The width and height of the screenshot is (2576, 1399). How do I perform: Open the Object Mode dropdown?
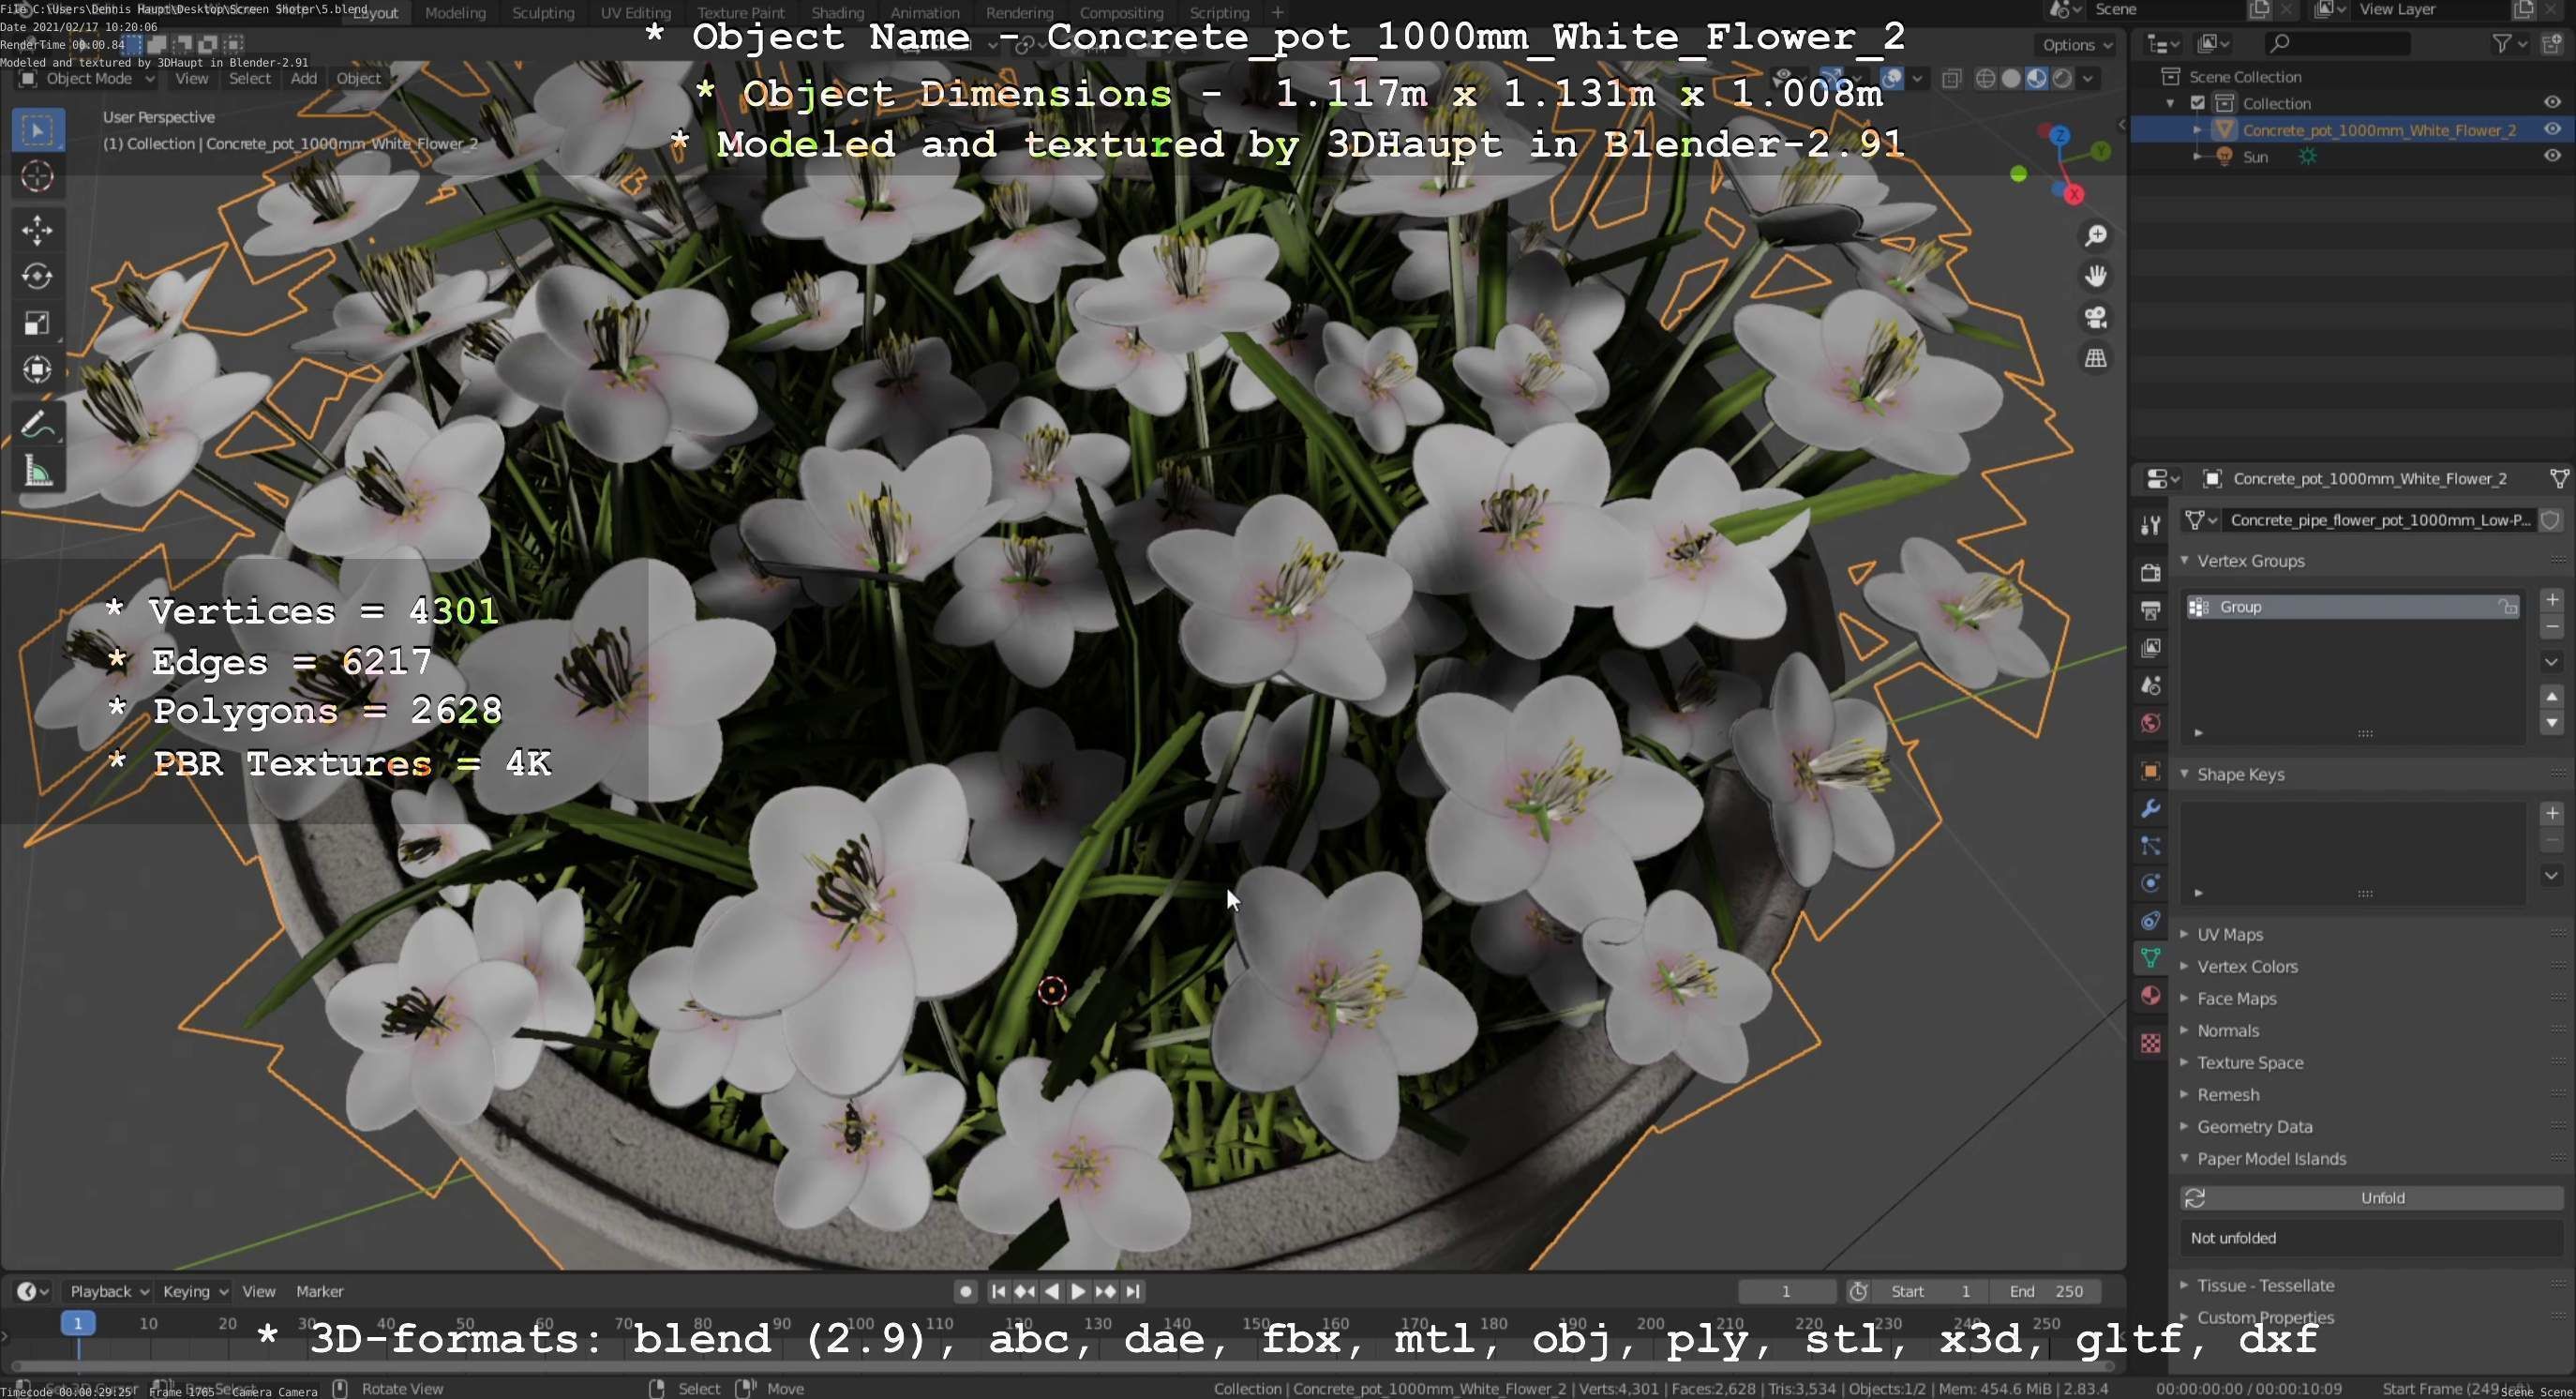[x=88, y=79]
